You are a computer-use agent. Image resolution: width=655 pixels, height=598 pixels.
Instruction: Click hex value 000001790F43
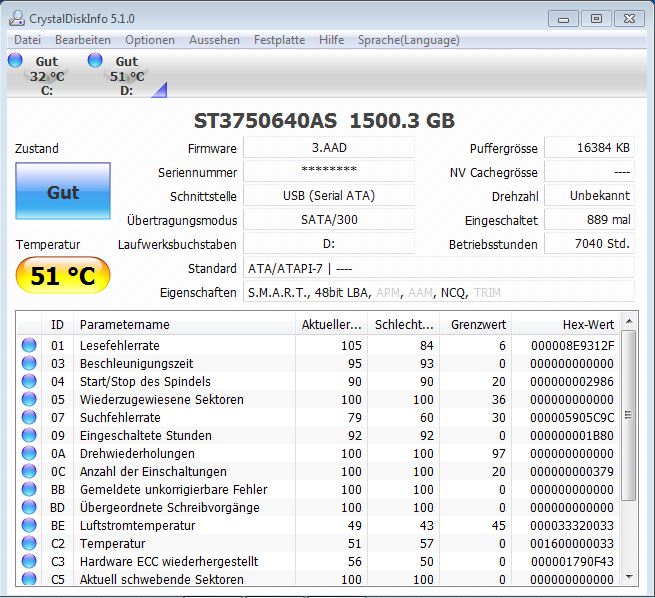coord(572,562)
